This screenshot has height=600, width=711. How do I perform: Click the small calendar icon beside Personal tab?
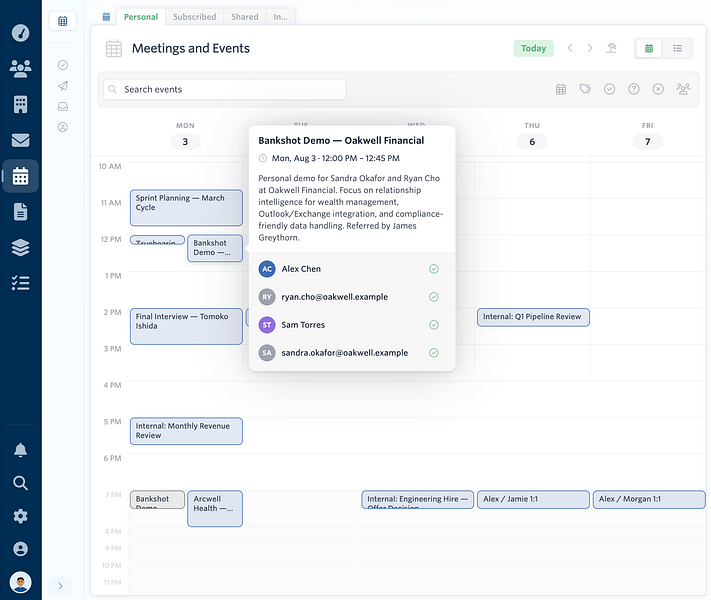(106, 17)
